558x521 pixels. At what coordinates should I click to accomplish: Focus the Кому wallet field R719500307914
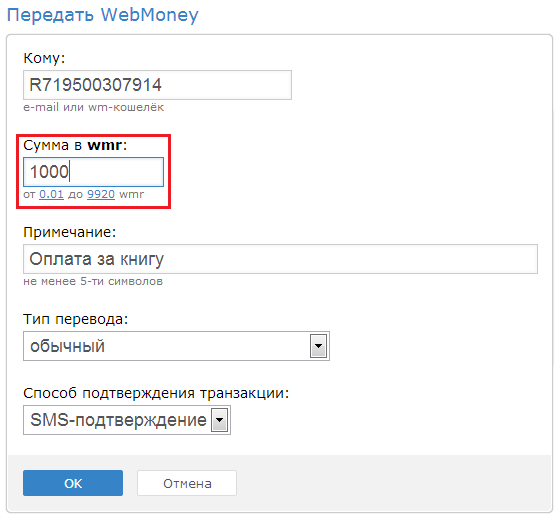pos(157,85)
